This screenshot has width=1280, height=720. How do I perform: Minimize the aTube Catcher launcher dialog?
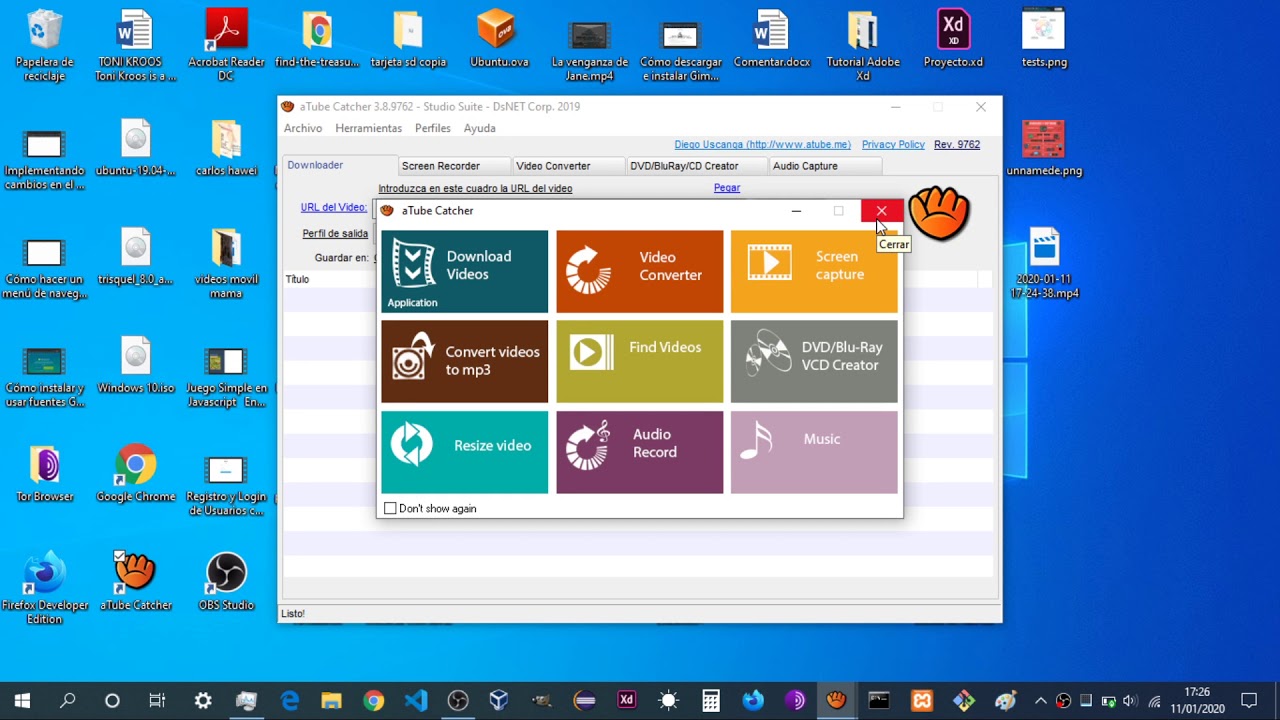tap(796, 211)
